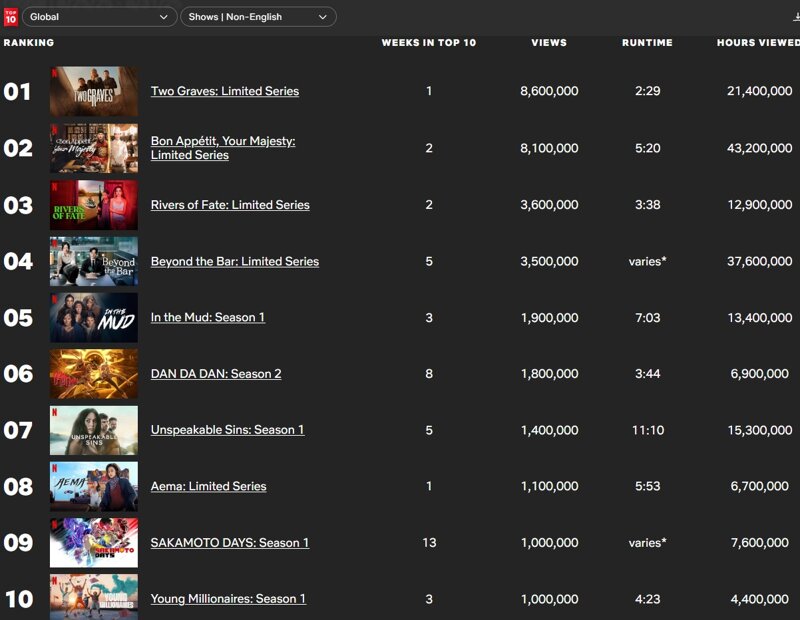Click the 1,400,000 views value
The width and height of the screenshot is (800, 620).
tap(549, 430)
